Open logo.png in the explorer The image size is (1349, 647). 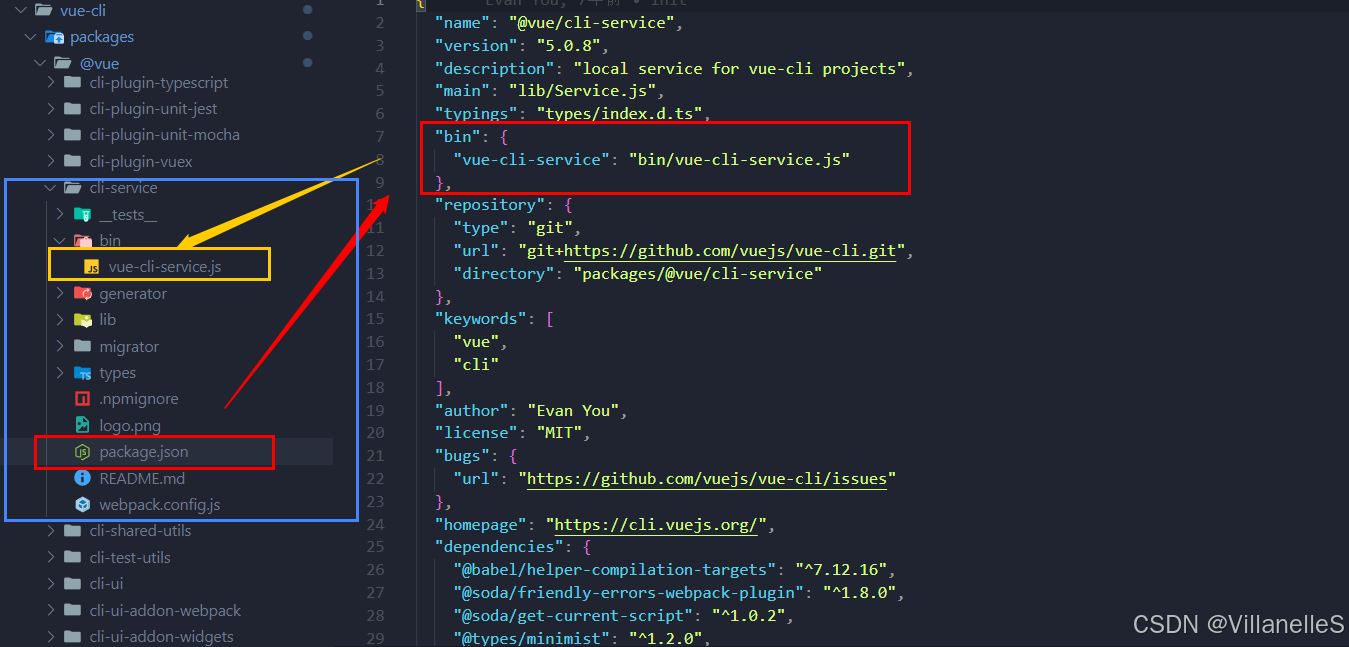coord(130,426)
